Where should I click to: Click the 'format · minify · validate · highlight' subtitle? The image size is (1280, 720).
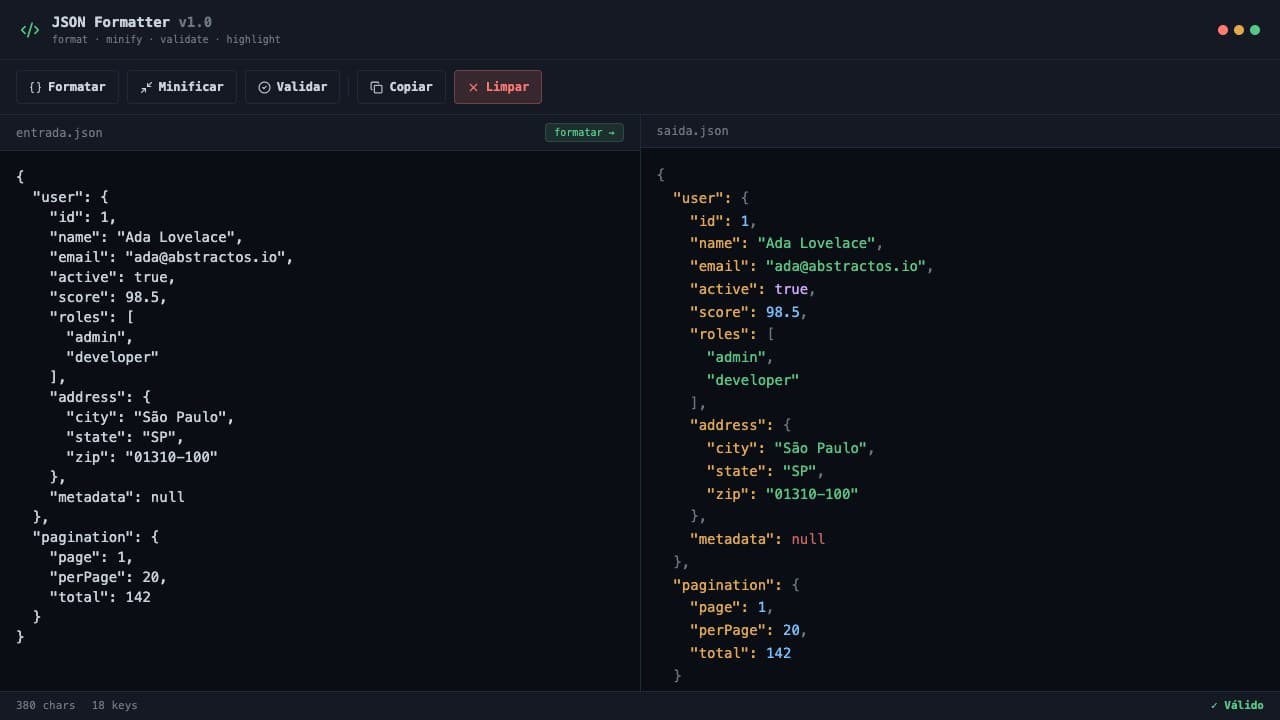[x=166, y=40]
